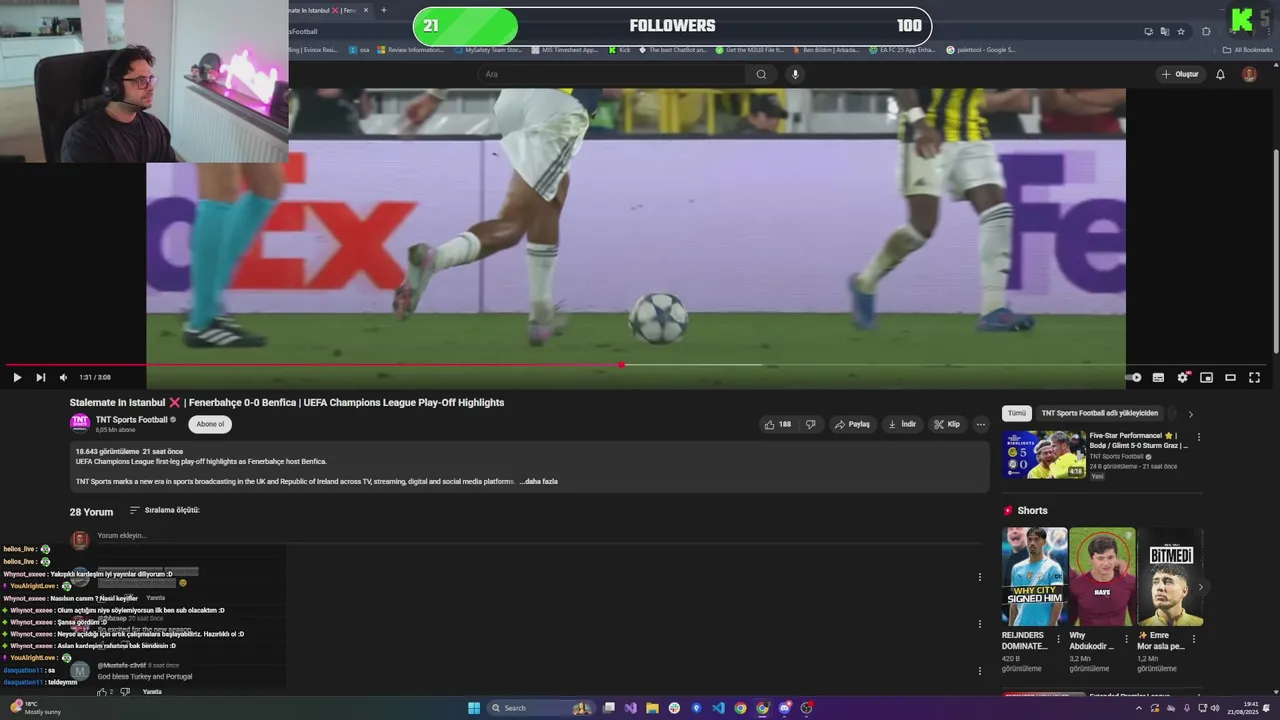Image resolution: width=1280 pixels, height=720 pixels.
Task: Open the Sıralama ölçütü sort dropdown
Action: tap(165, 510)
